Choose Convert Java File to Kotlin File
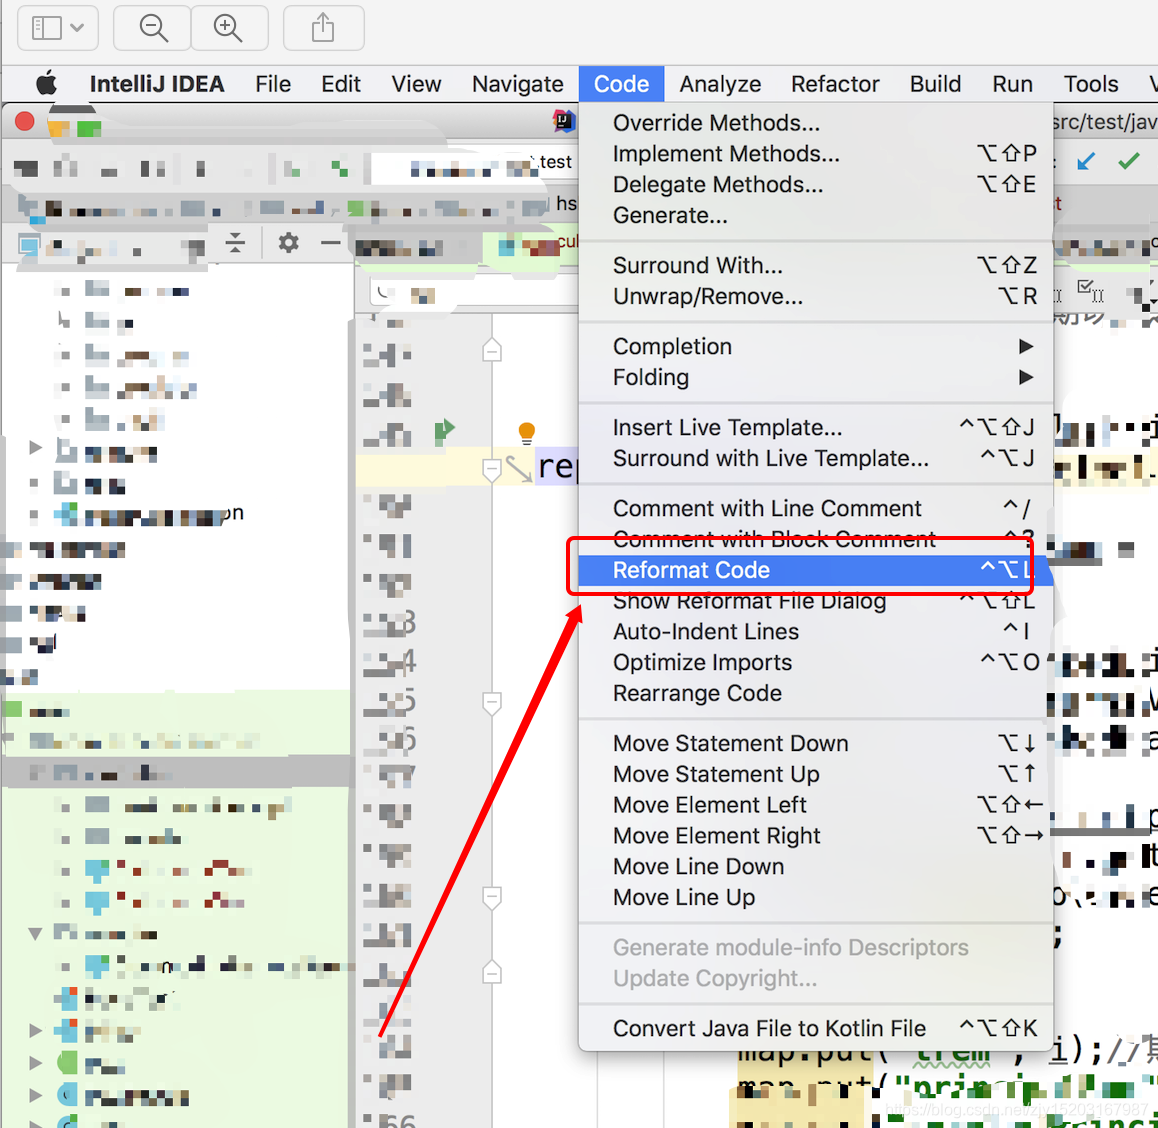 coord(815,1029)
